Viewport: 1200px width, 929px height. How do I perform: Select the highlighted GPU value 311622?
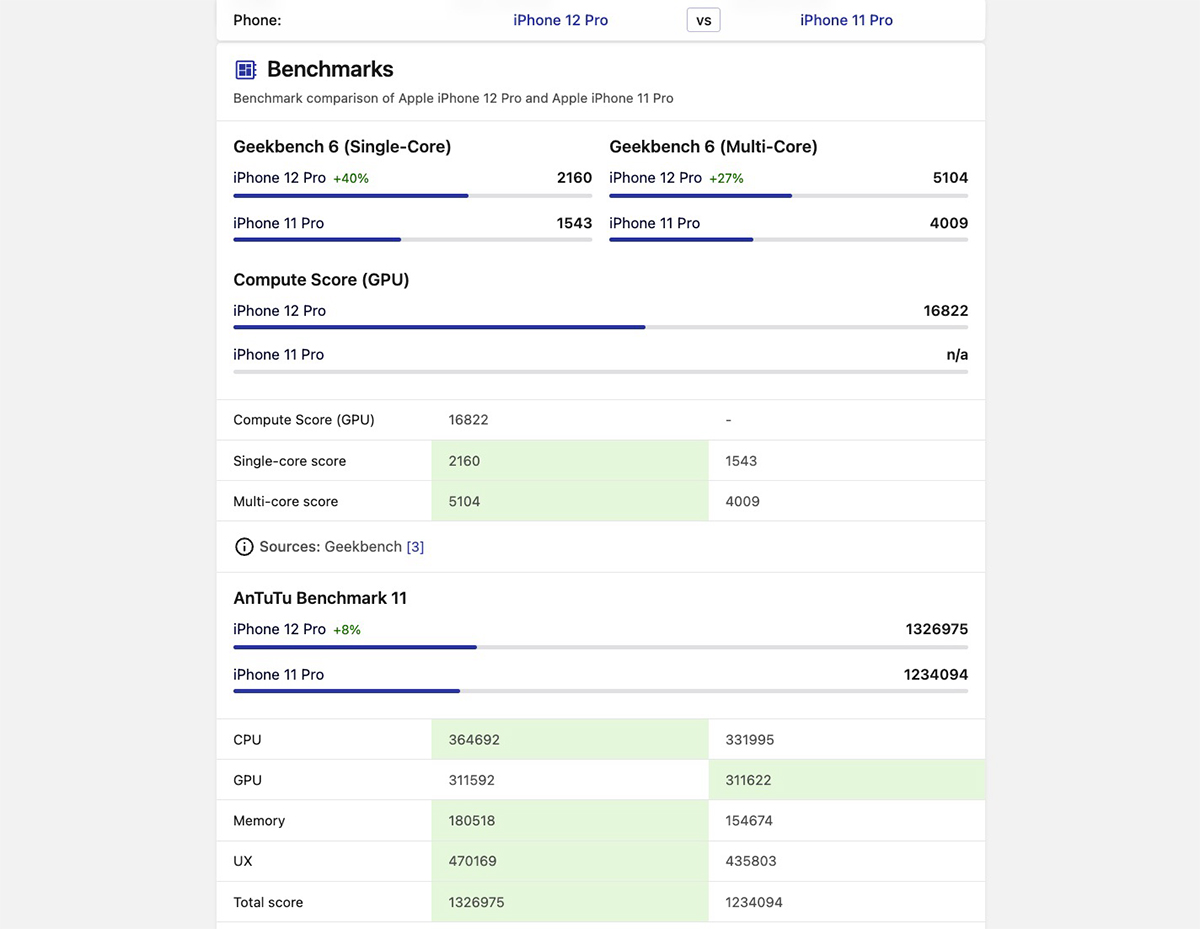pyautogui.click(x=748, y=780)
